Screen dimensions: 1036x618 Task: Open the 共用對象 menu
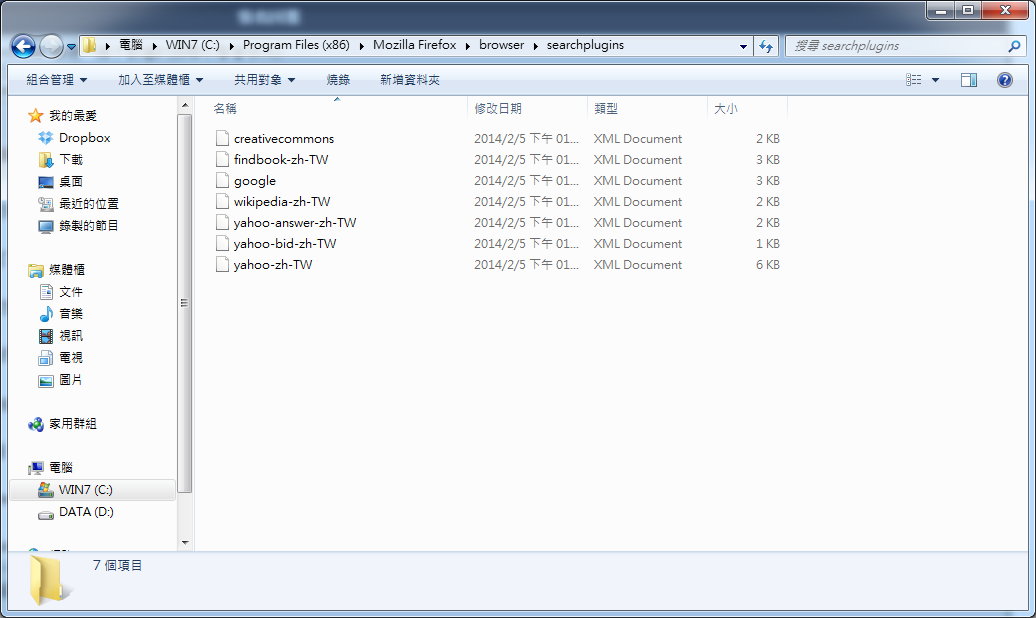(264, 80)
